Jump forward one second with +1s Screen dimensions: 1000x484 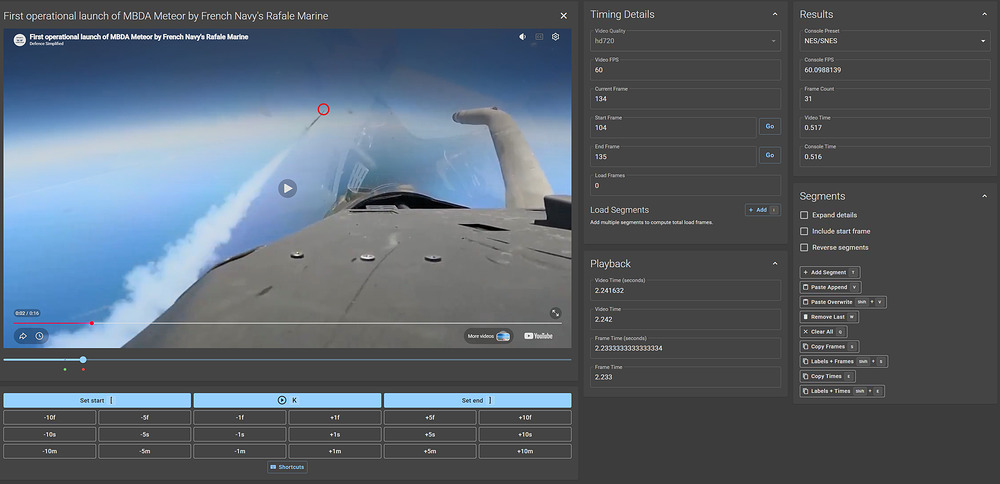335,434
